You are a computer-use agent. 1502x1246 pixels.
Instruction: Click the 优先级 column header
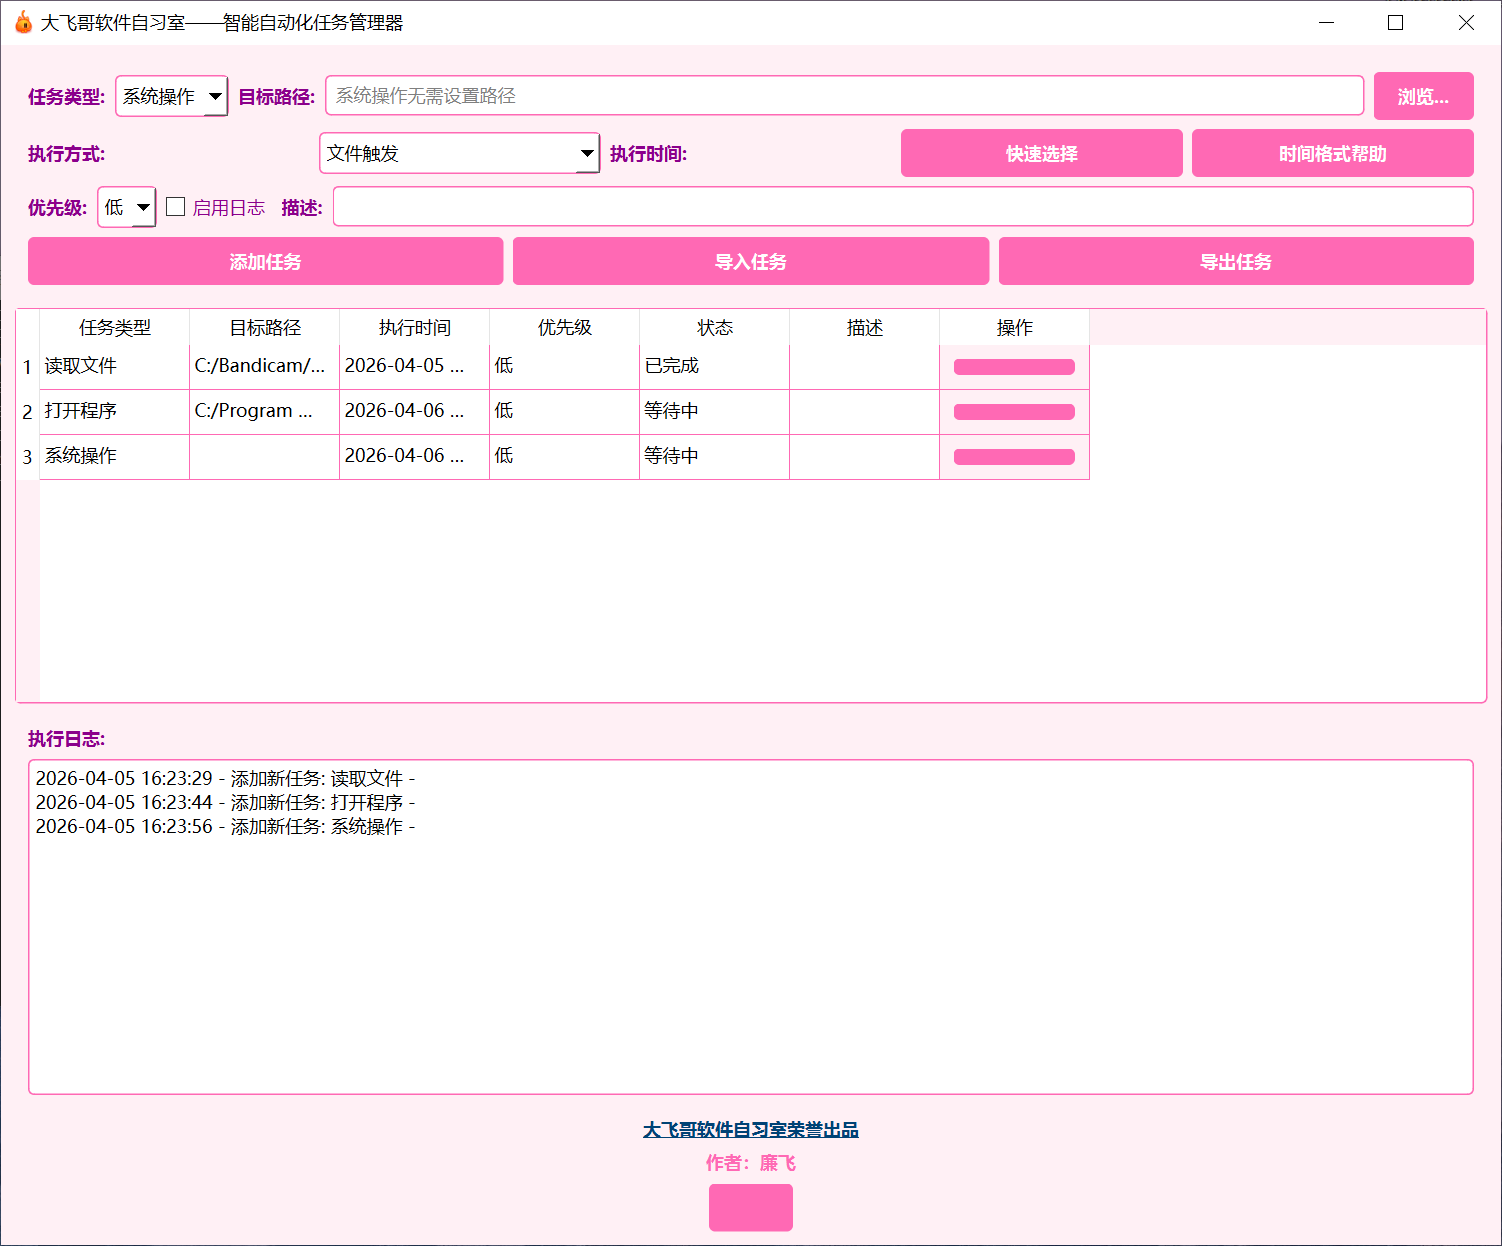[565, 327]
